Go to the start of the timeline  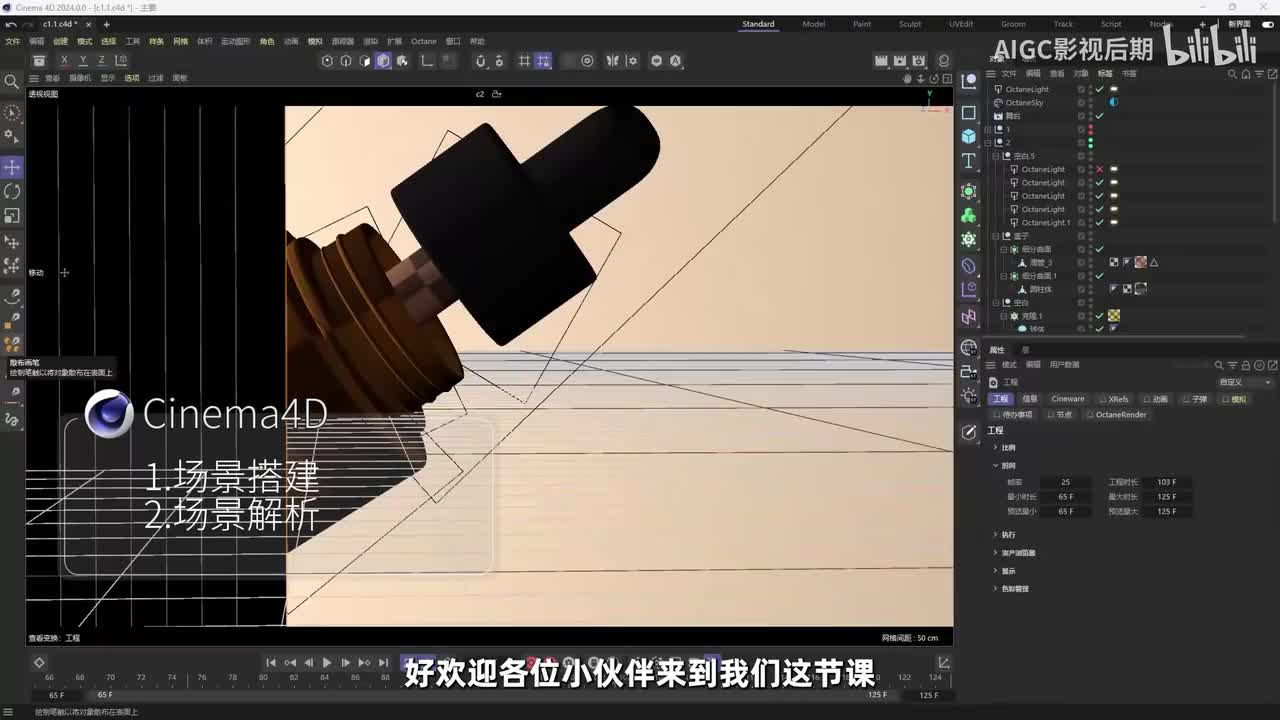click(x=271, y=662)
